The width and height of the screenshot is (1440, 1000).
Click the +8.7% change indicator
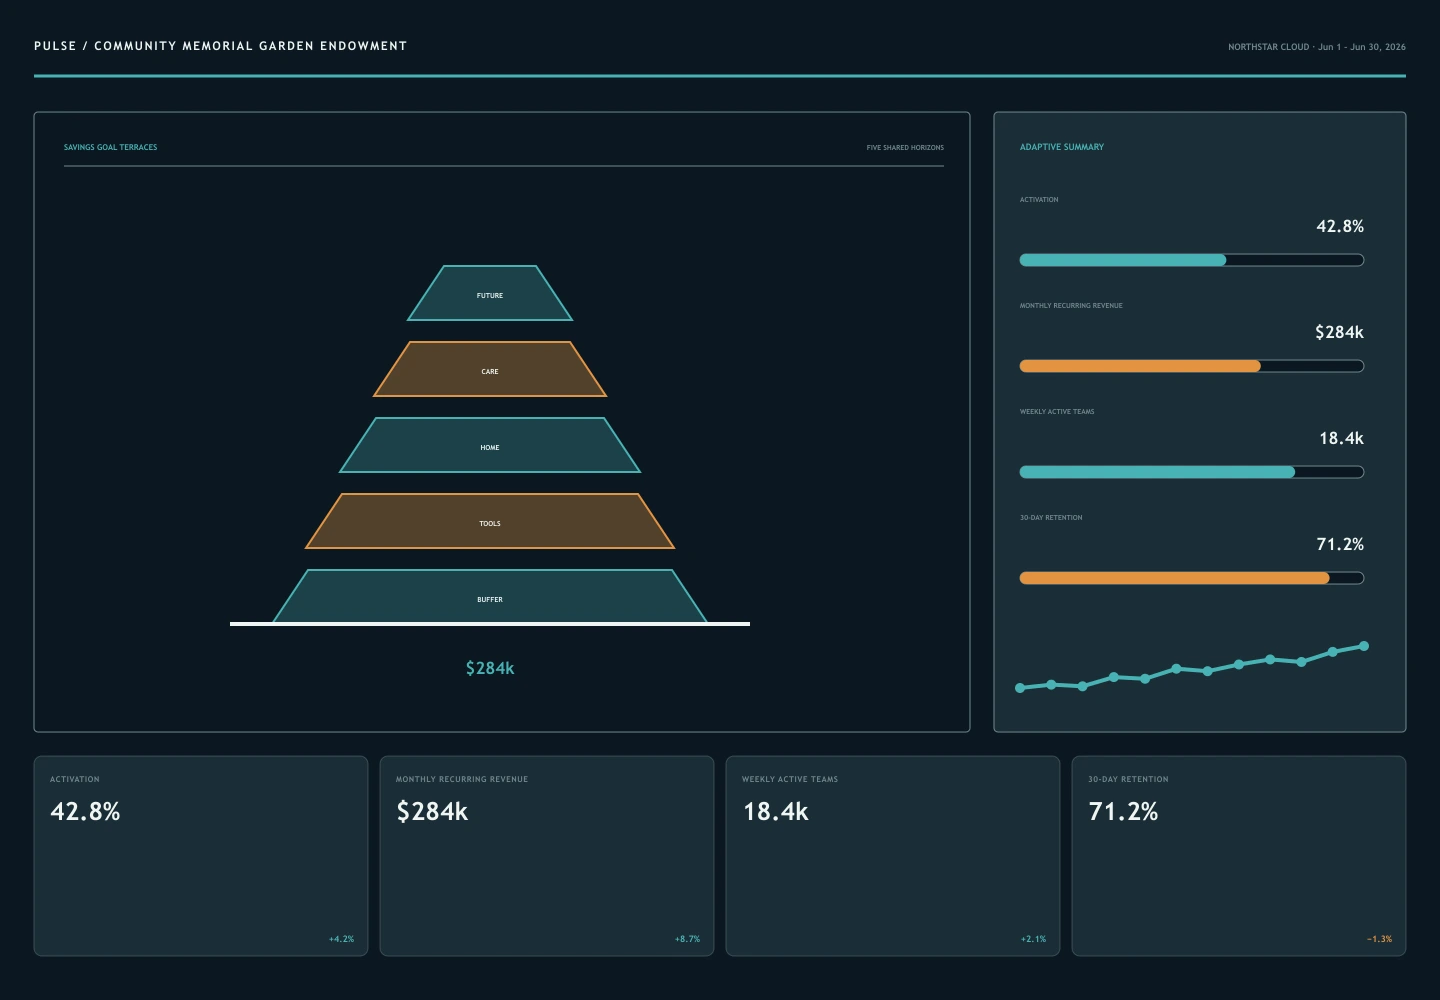click(687, 939)
